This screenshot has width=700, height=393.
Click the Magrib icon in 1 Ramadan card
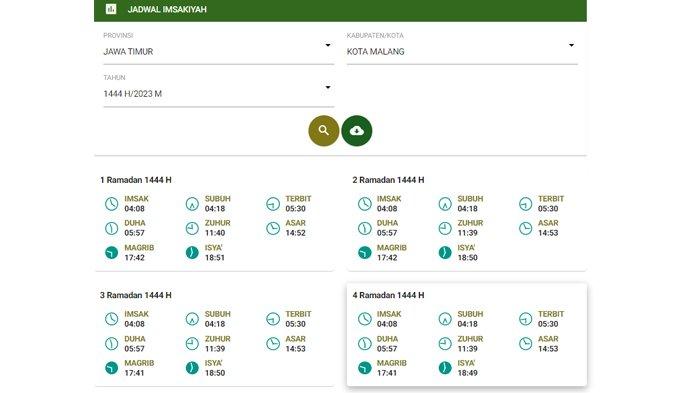pos(112,253)
